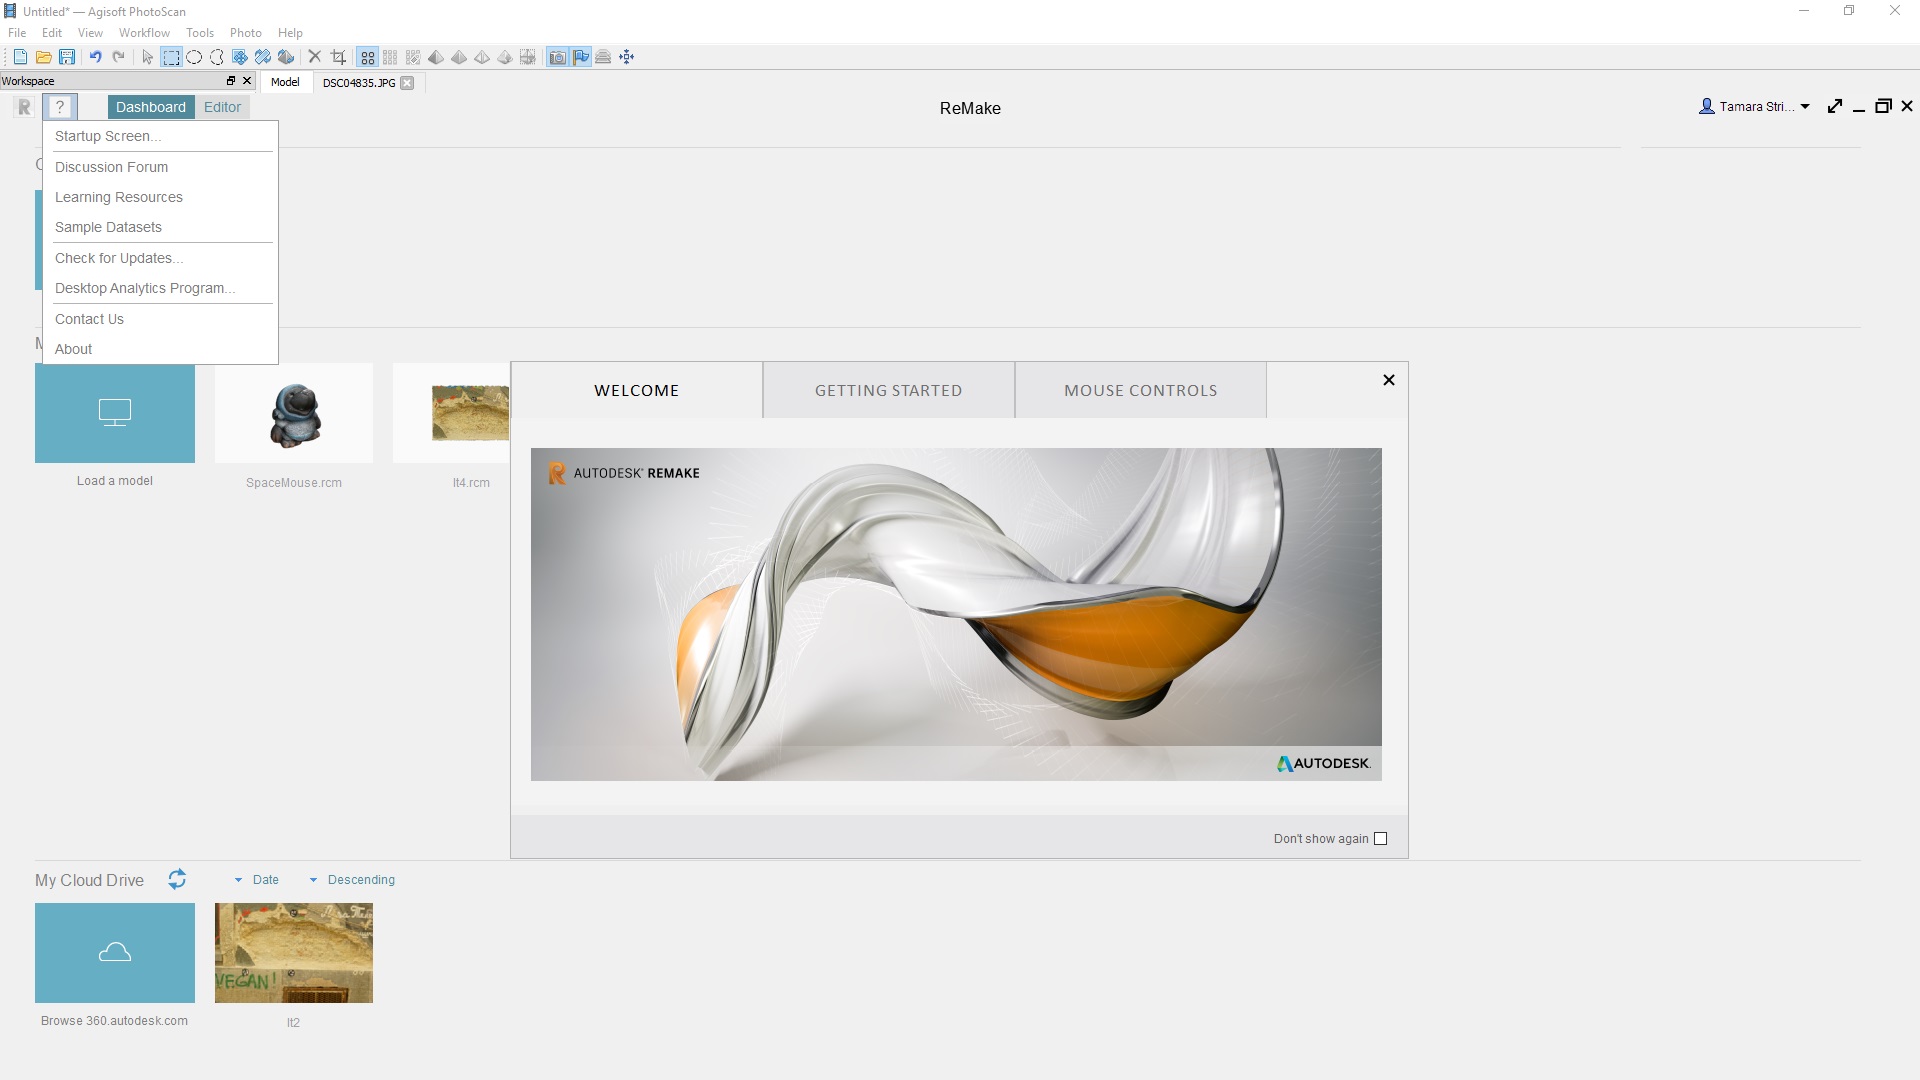1920x1080 pixels.
Task: Open the MOUSE CONTROLS tab
Action: click(1141, 390)
